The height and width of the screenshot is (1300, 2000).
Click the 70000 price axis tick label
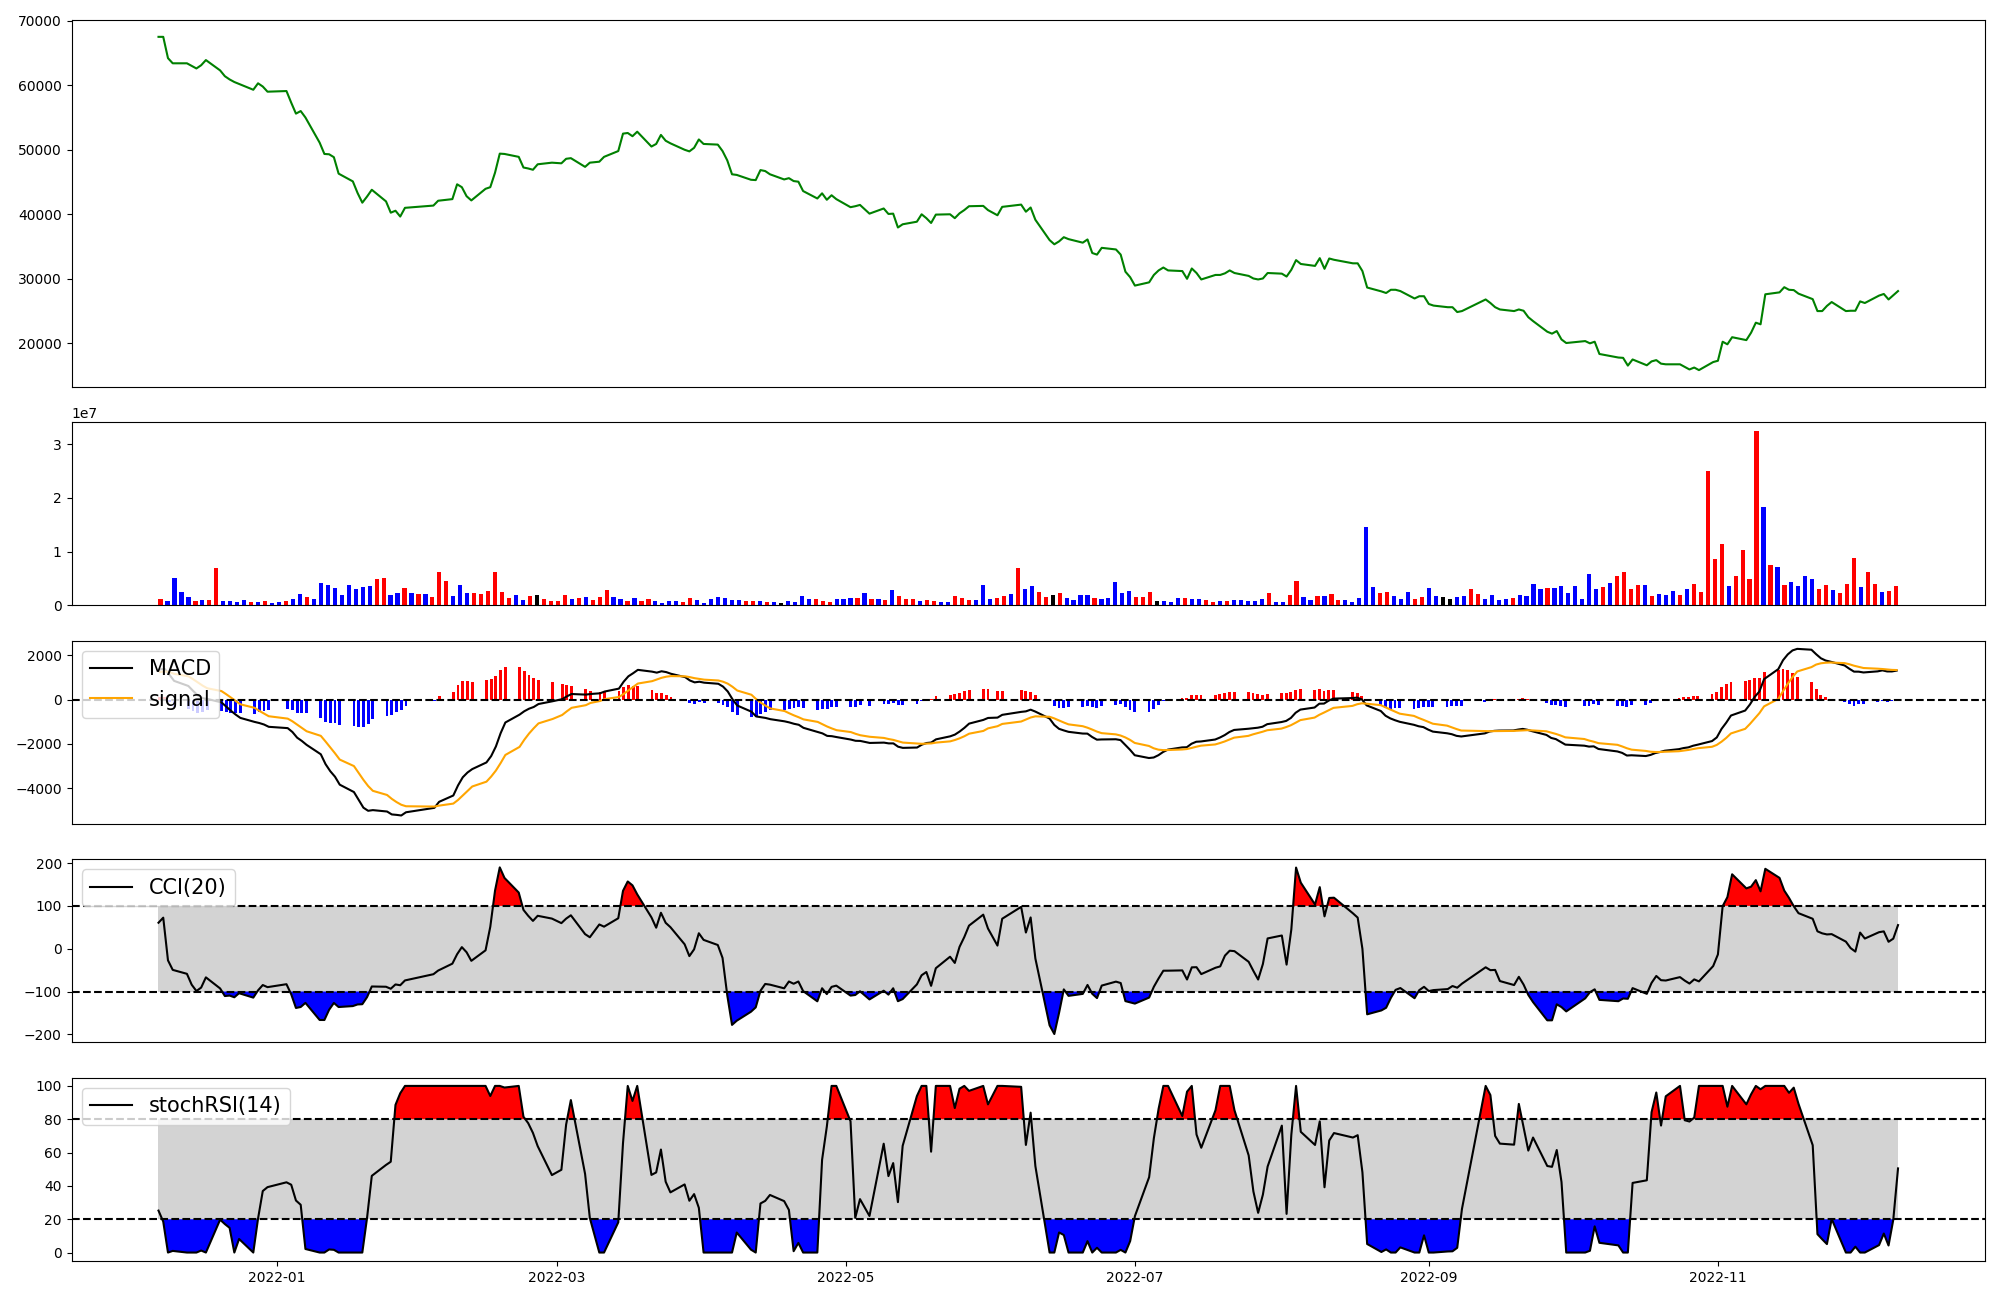click(40, 21)
